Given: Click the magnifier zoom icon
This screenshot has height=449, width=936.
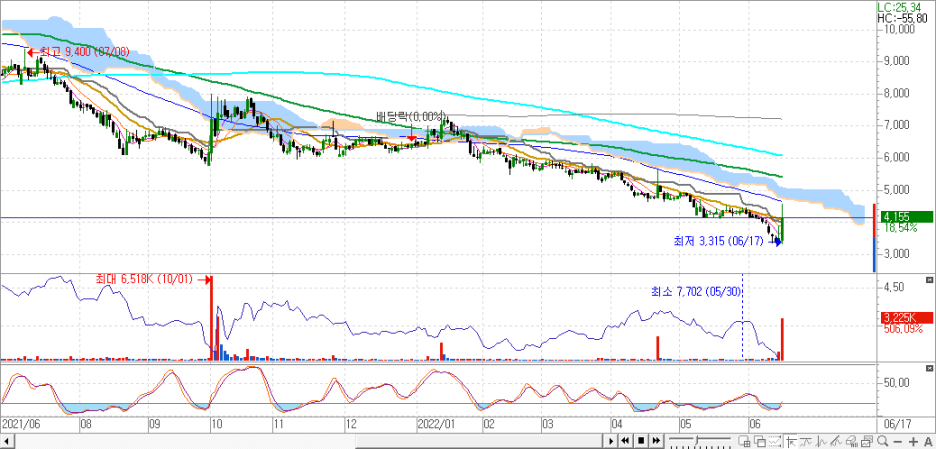Looking at the screenshot, I should [883, 441].
